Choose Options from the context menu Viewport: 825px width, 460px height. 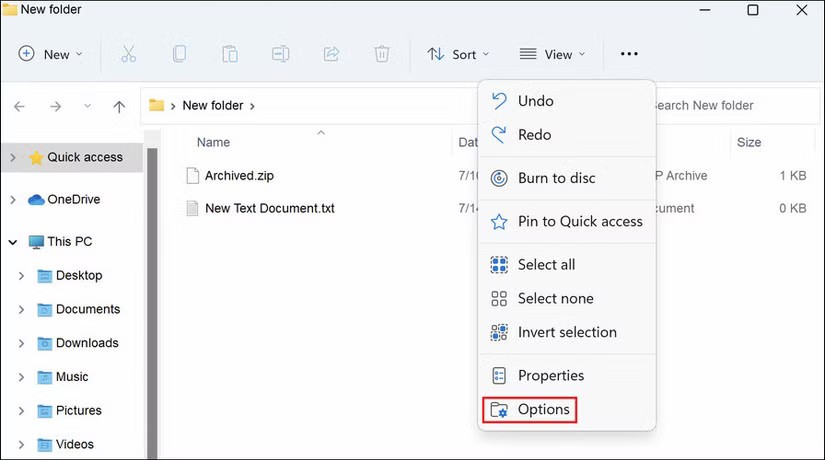pyautogui.click(x=543, y=409)
